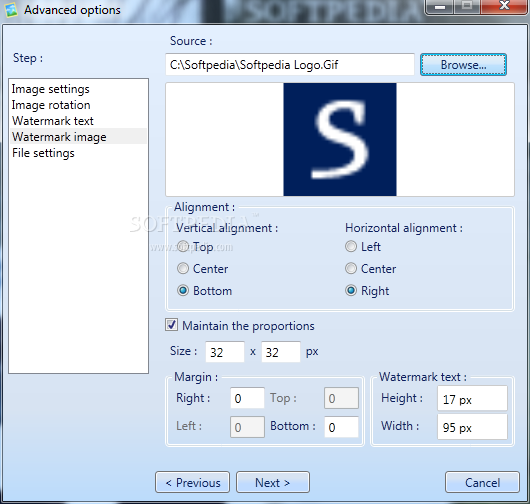Toggle Maintain the proportions checkbox

pyautogui.click(x=171, y=325)
